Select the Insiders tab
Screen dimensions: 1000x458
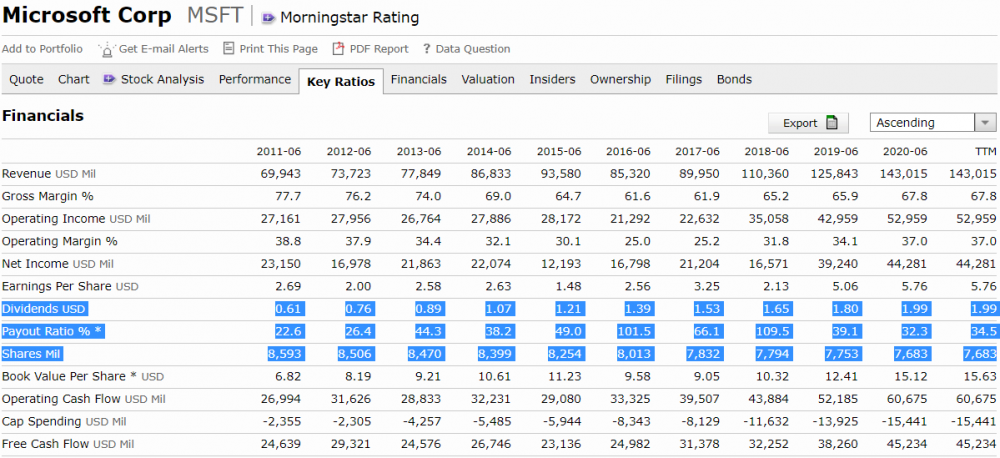point(552,79)
